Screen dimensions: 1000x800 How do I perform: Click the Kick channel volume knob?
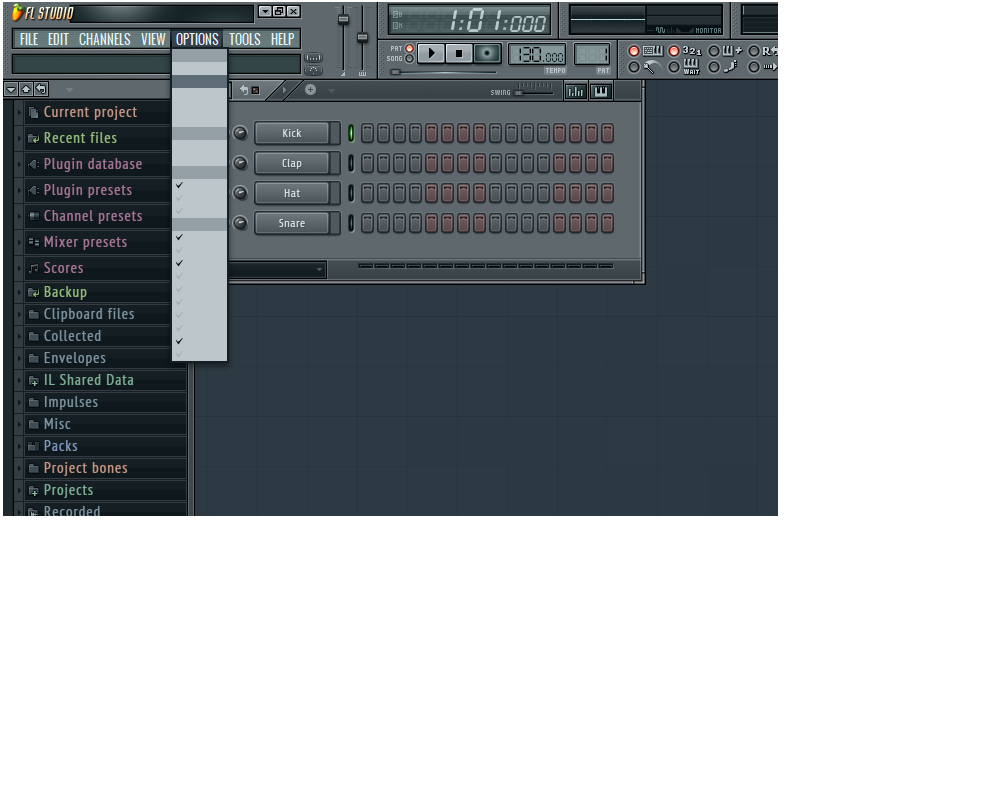240,133
